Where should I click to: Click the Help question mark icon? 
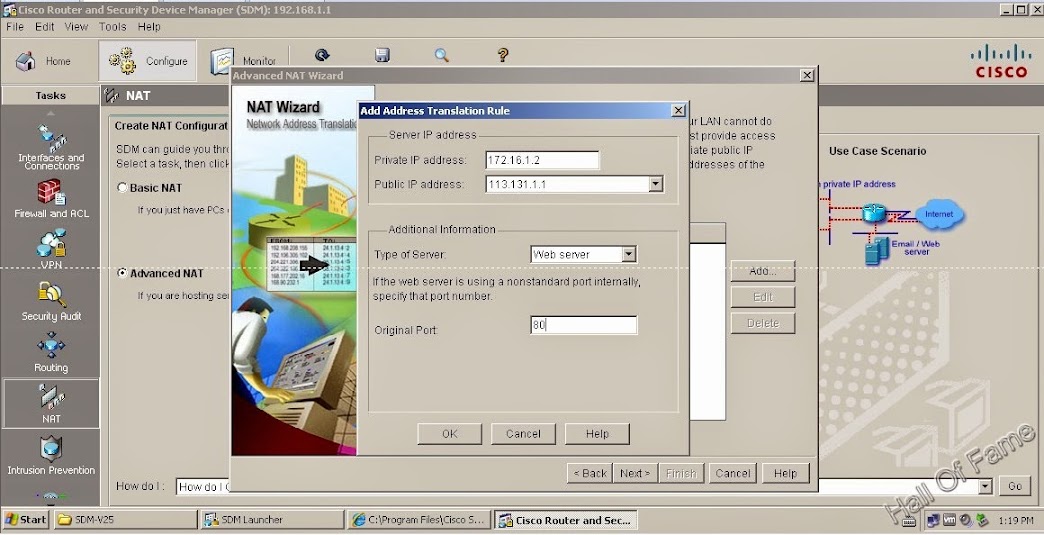click(x=503, y=55)
